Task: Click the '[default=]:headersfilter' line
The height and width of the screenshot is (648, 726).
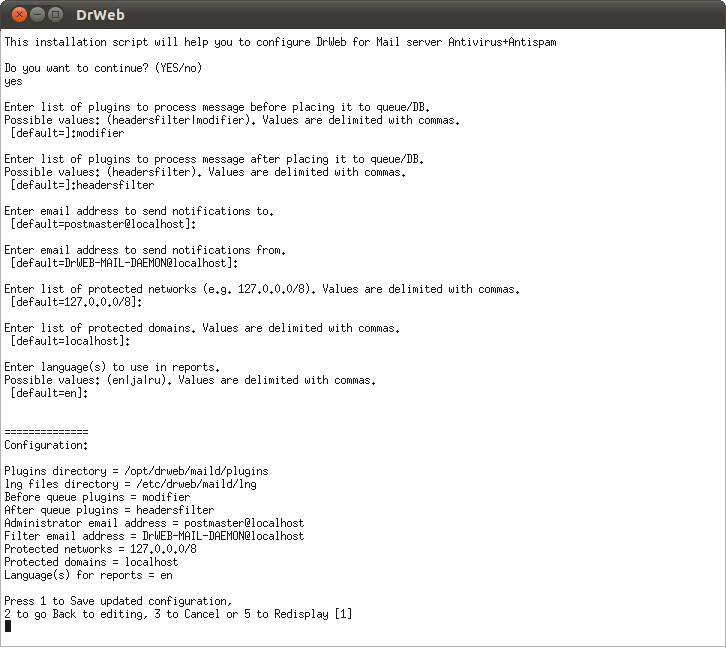Action: [x=82, y=185]
